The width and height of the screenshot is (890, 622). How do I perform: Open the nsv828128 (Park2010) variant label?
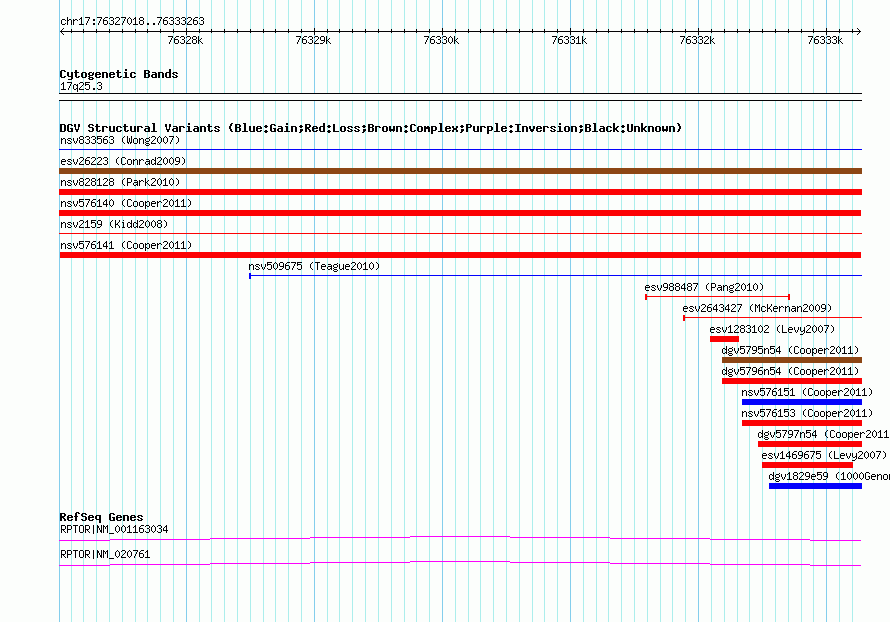click(x=120, y=182)
